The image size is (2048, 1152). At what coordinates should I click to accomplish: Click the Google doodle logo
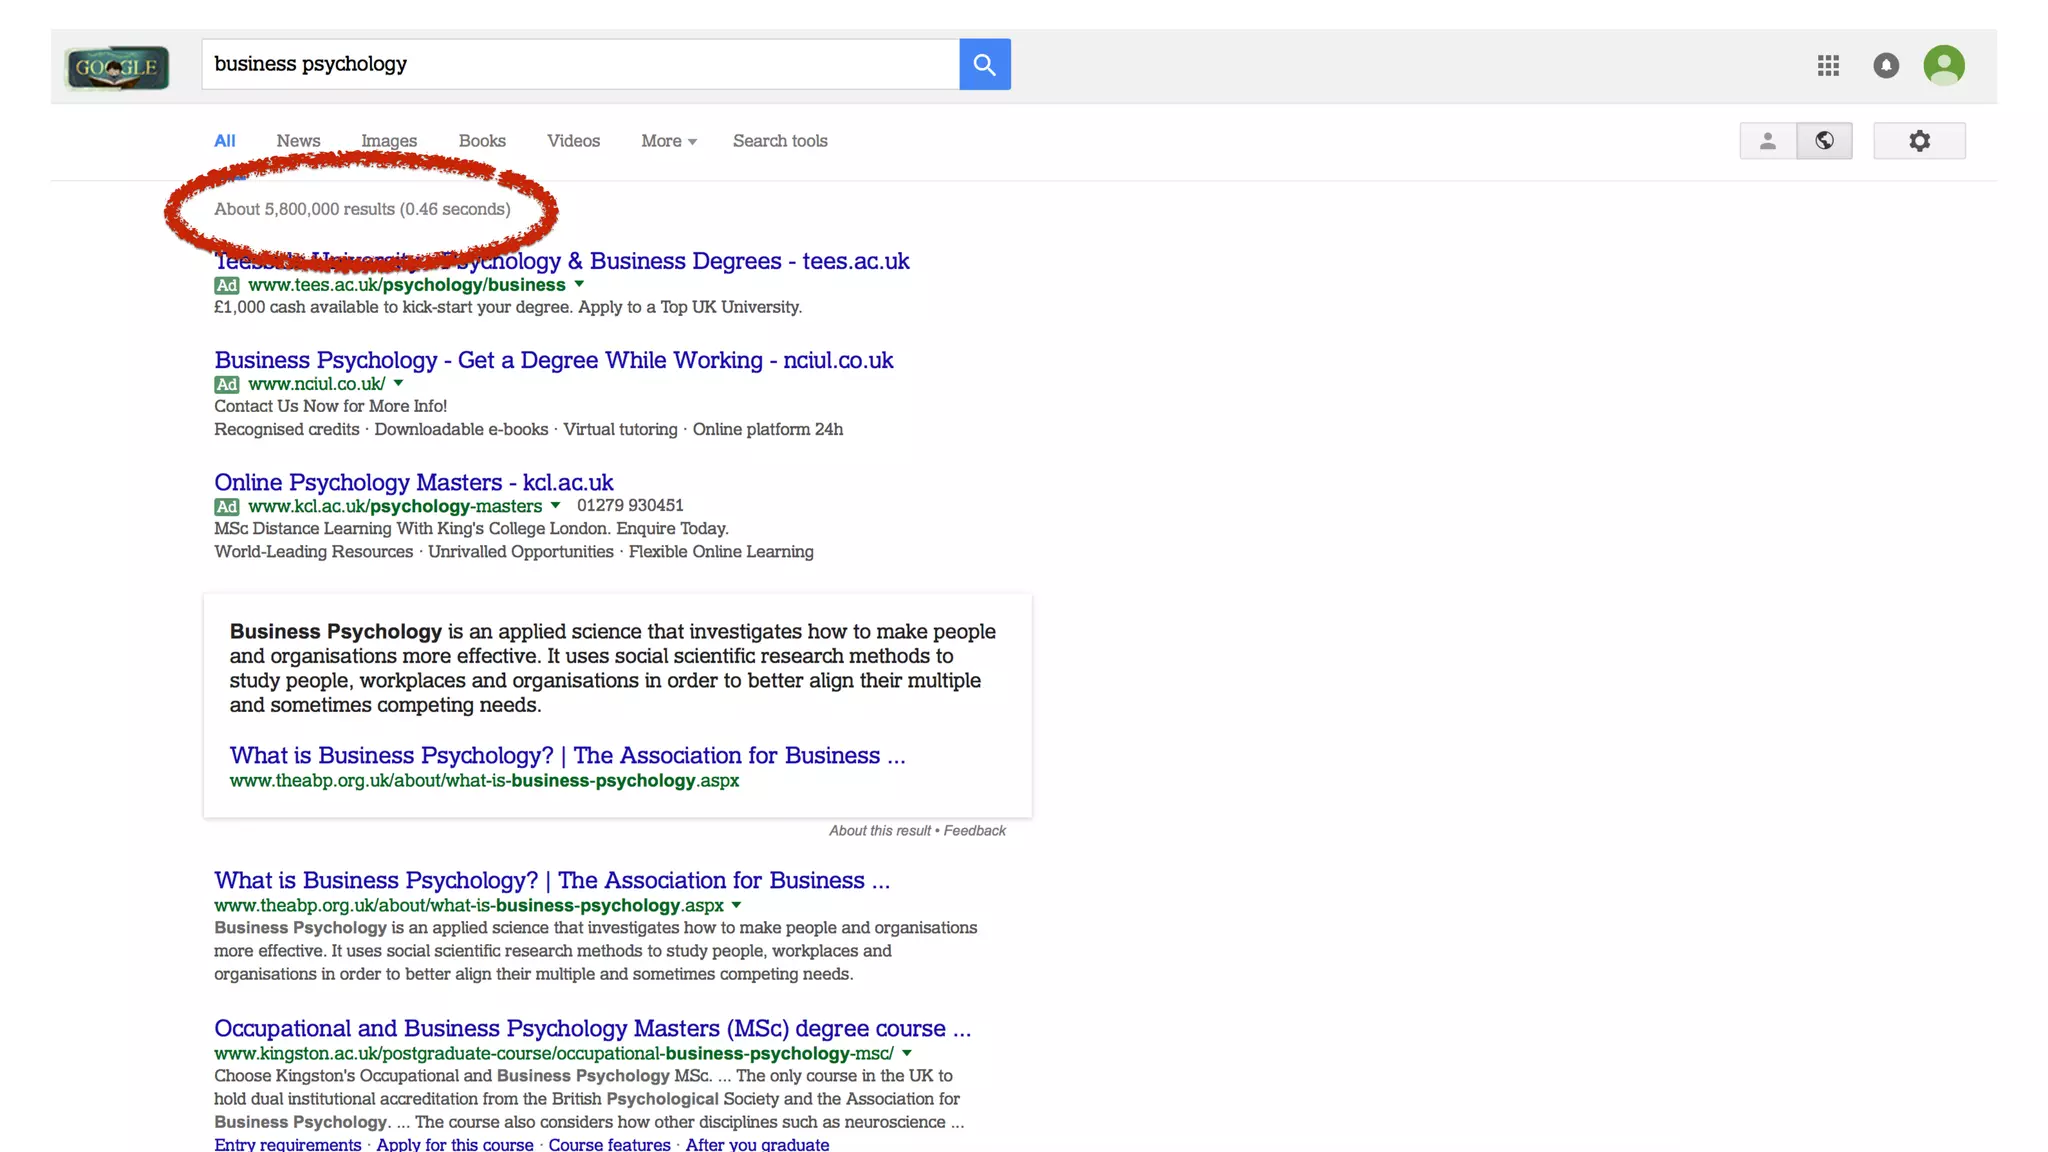pos(117,68)
